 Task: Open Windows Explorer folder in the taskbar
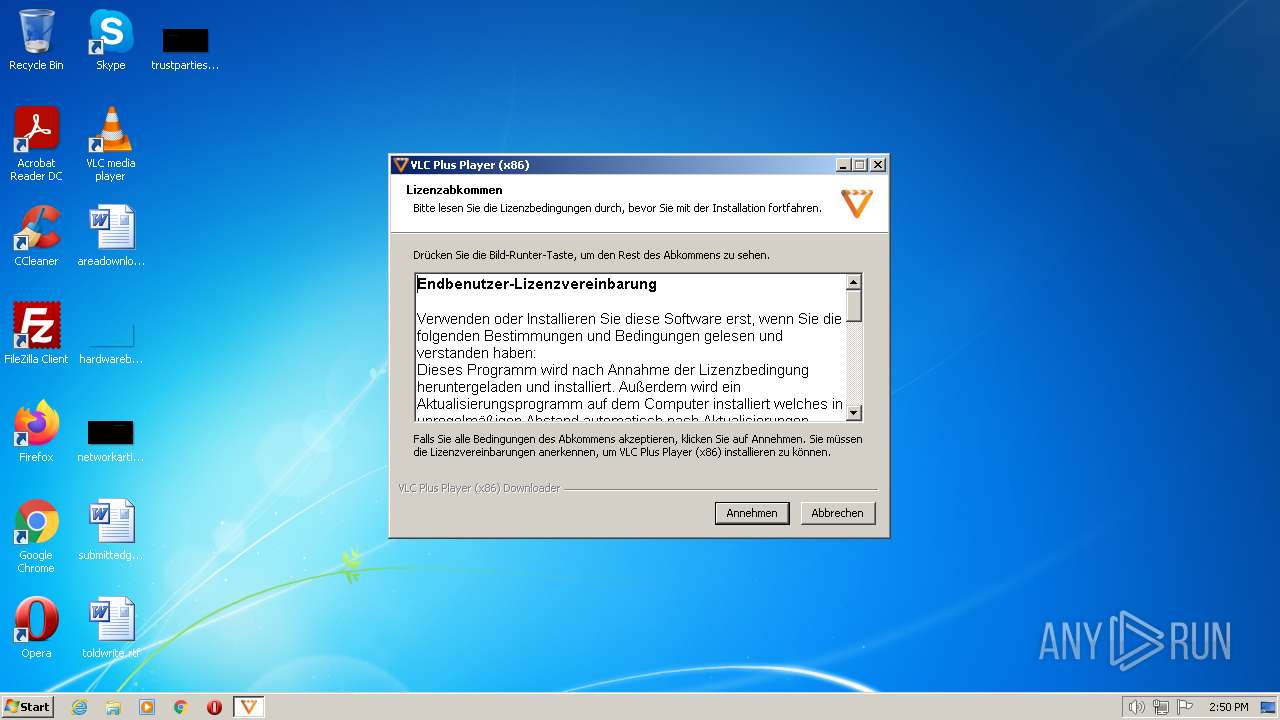[113, 707]
